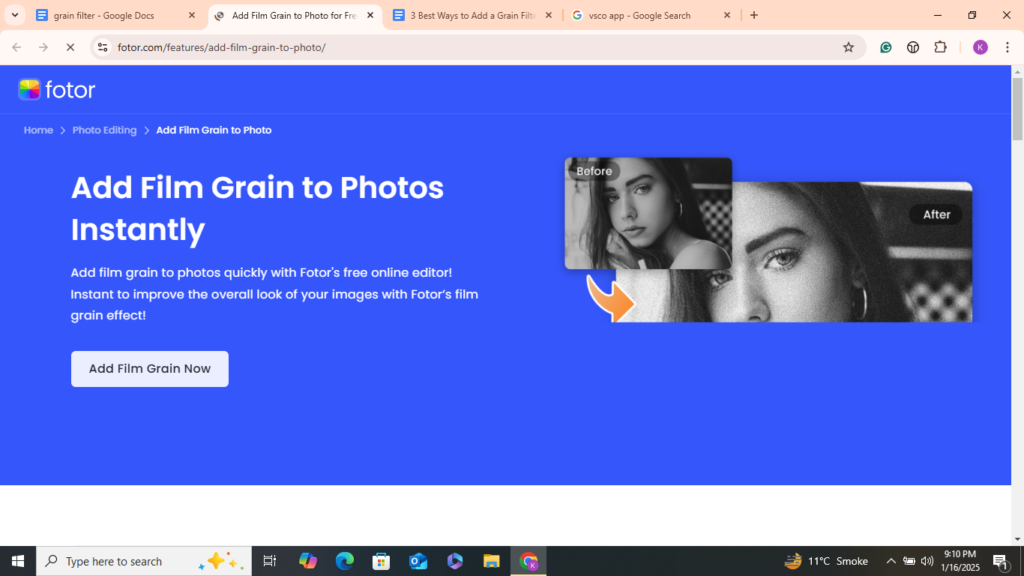Image resolution: width=1024 pixels, height=576 pixels.
Task: Open the Grammarly extension icon
Action: click(x=886, y=47)
